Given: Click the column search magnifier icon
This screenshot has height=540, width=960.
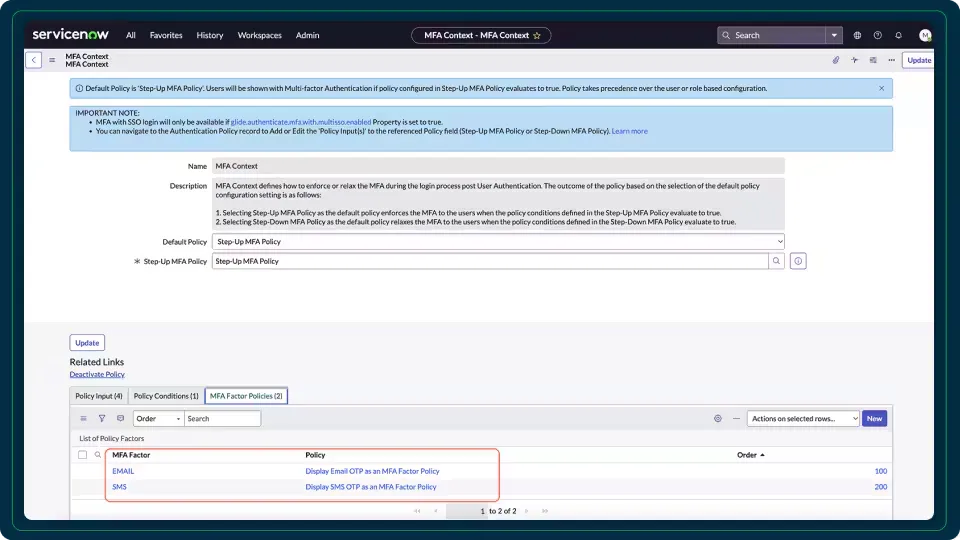Looking at the screenshot, I should (x=97, y=455).
